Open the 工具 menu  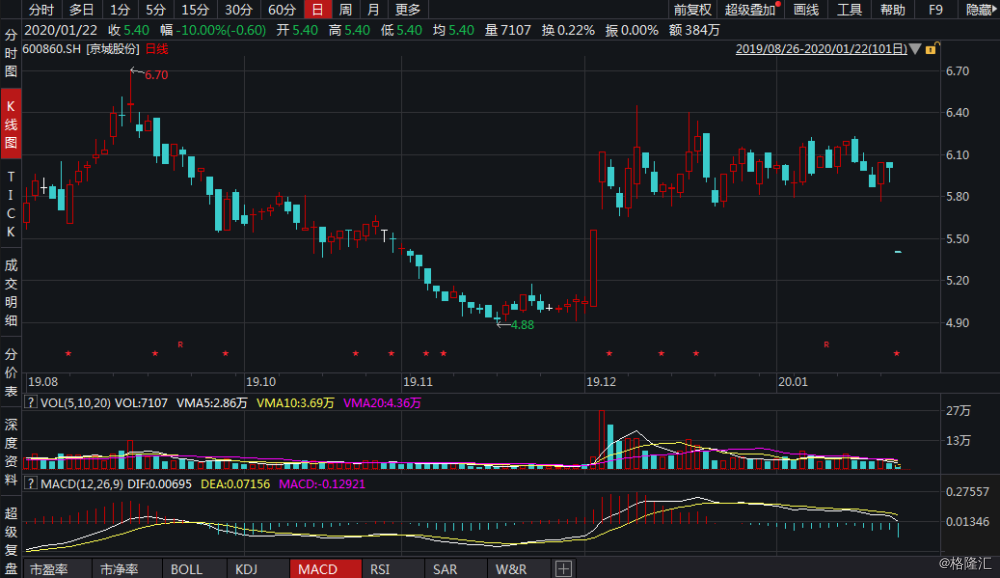(849, 10)
